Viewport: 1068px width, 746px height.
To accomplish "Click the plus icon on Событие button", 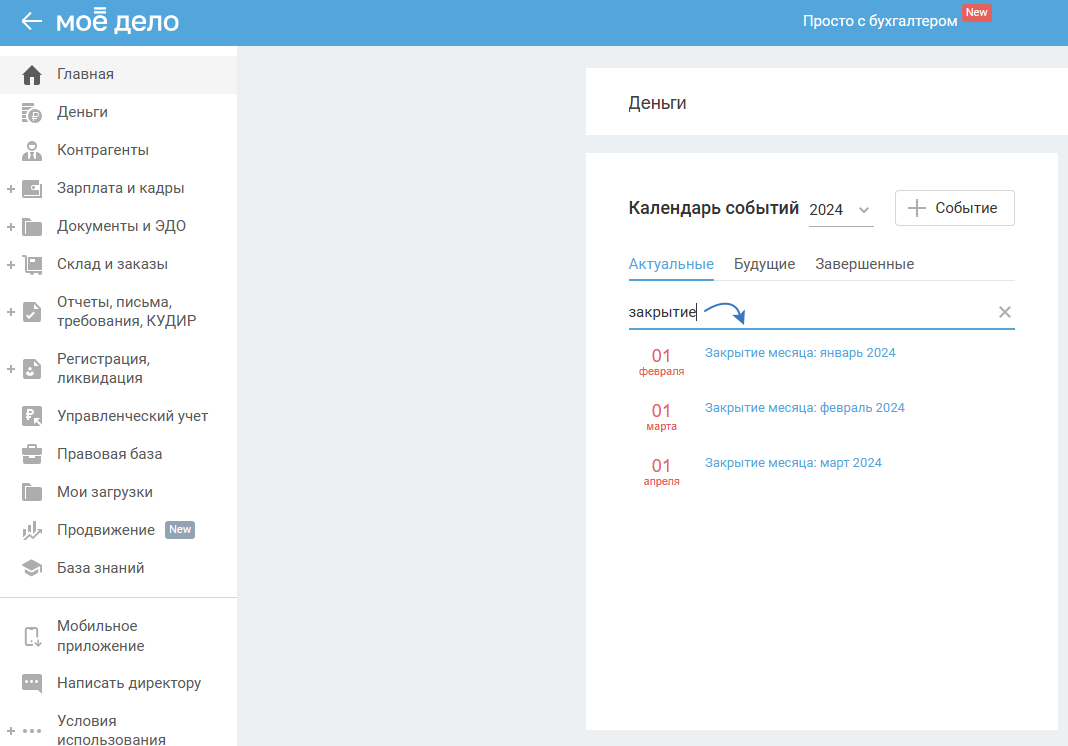I will (x=917, y=208).
